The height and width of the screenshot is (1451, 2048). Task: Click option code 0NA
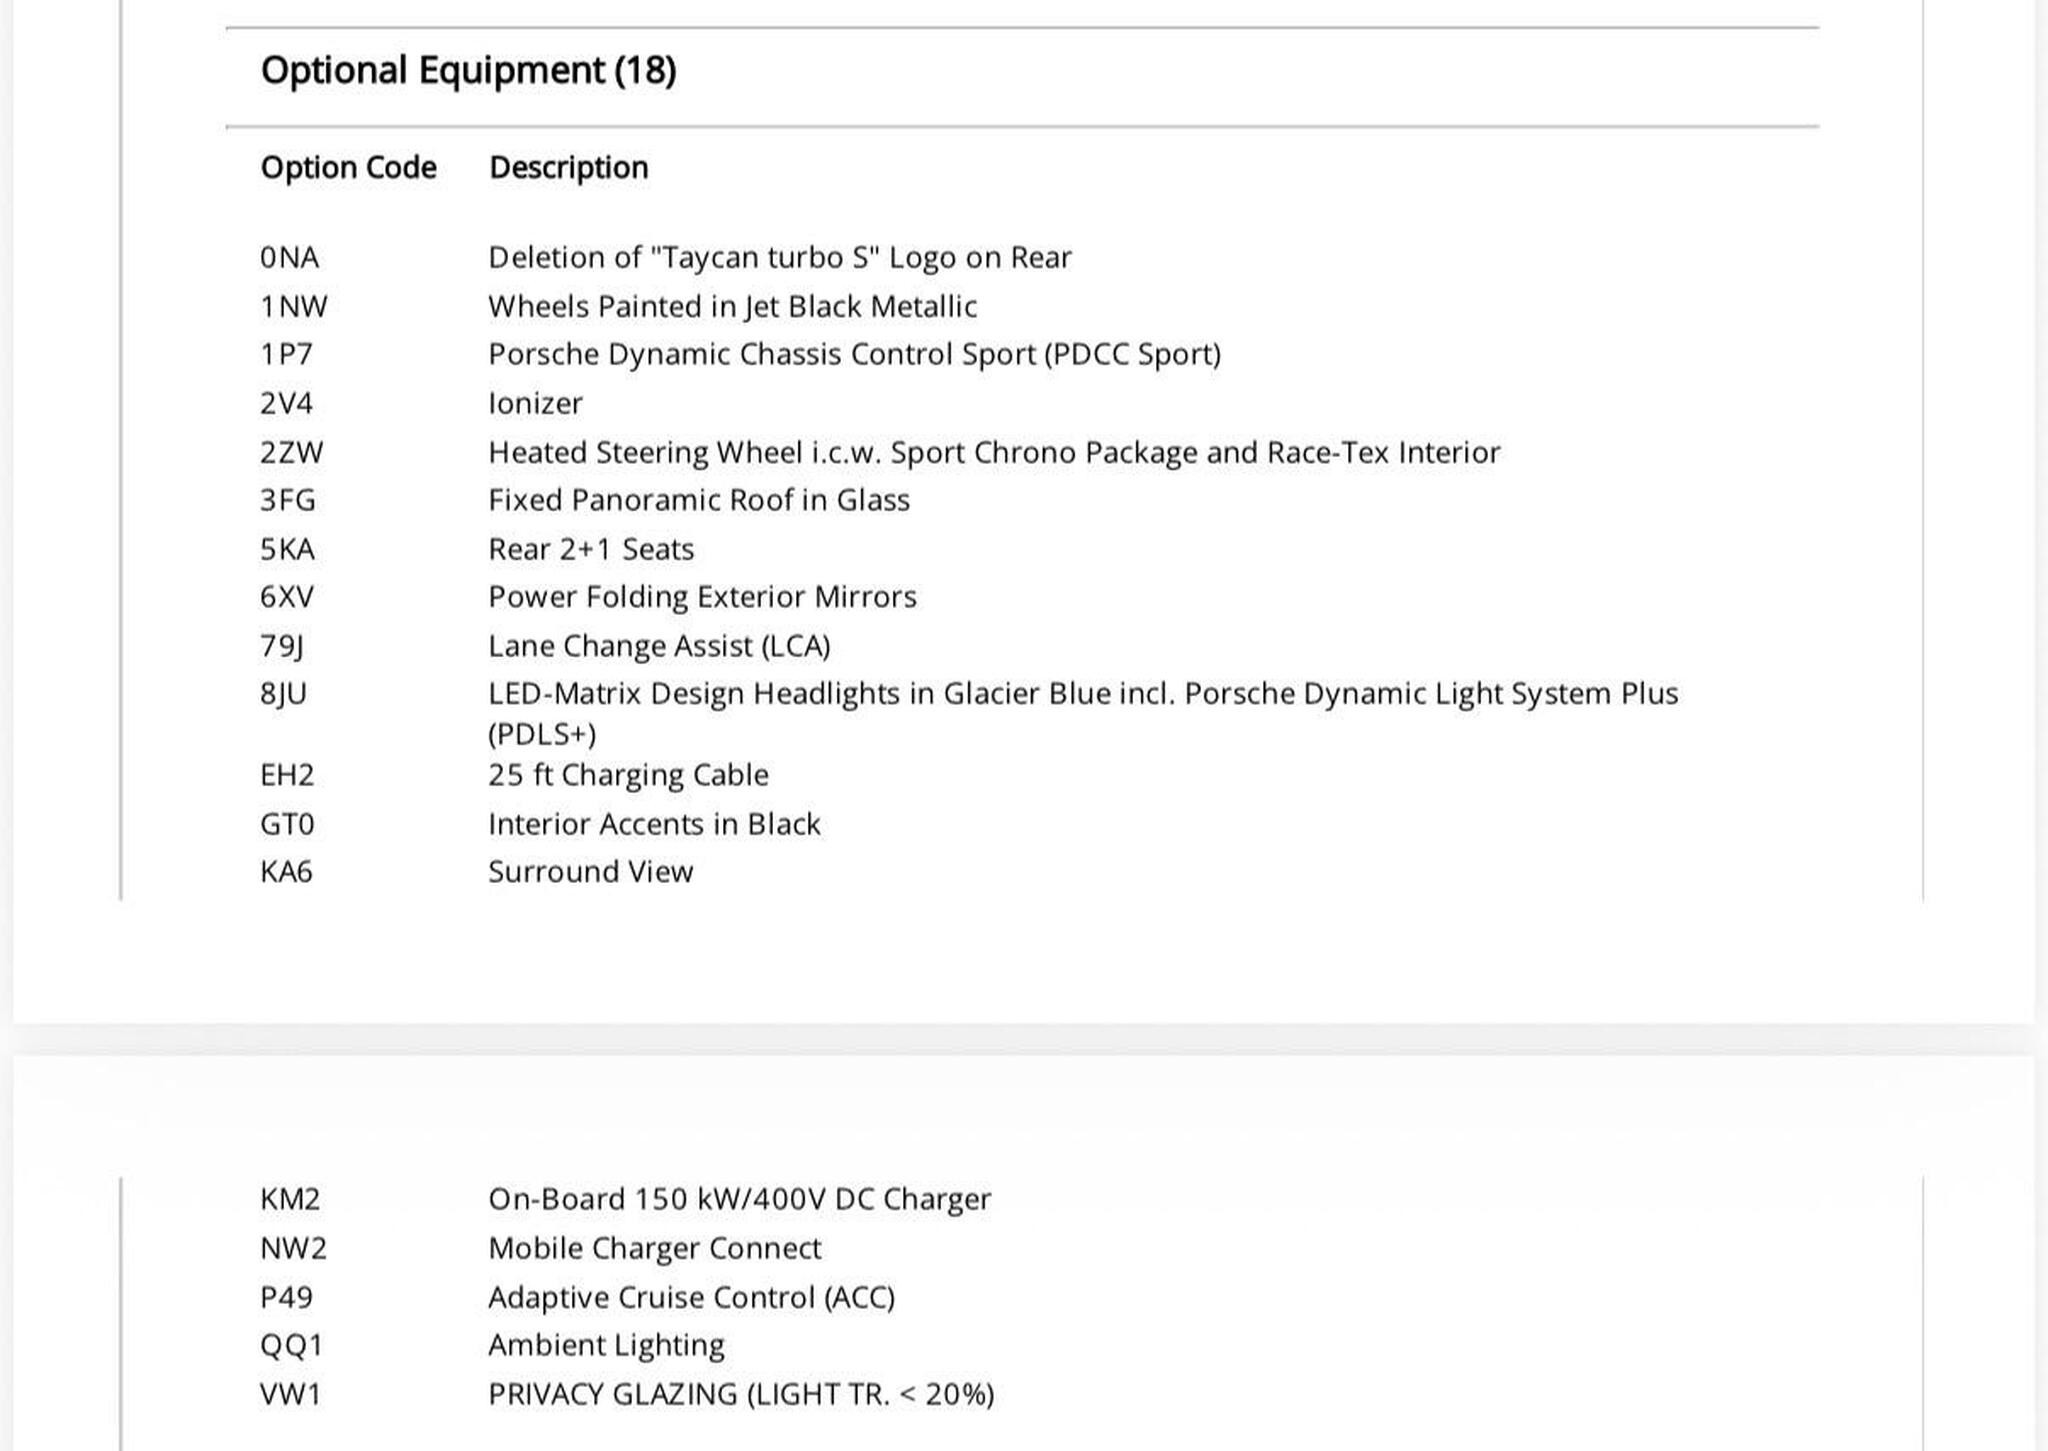(289, 258)
